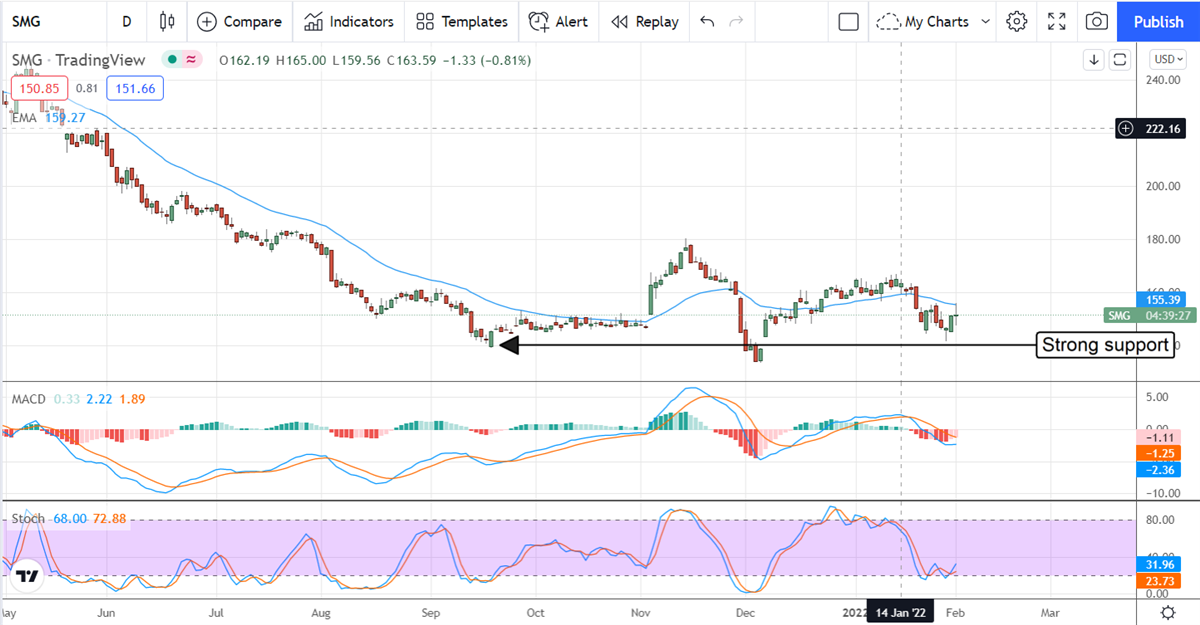The height and width of the screenshot is (625, 1200).
Task: Open the USD currency dropdown
Action: point(1168,60)
